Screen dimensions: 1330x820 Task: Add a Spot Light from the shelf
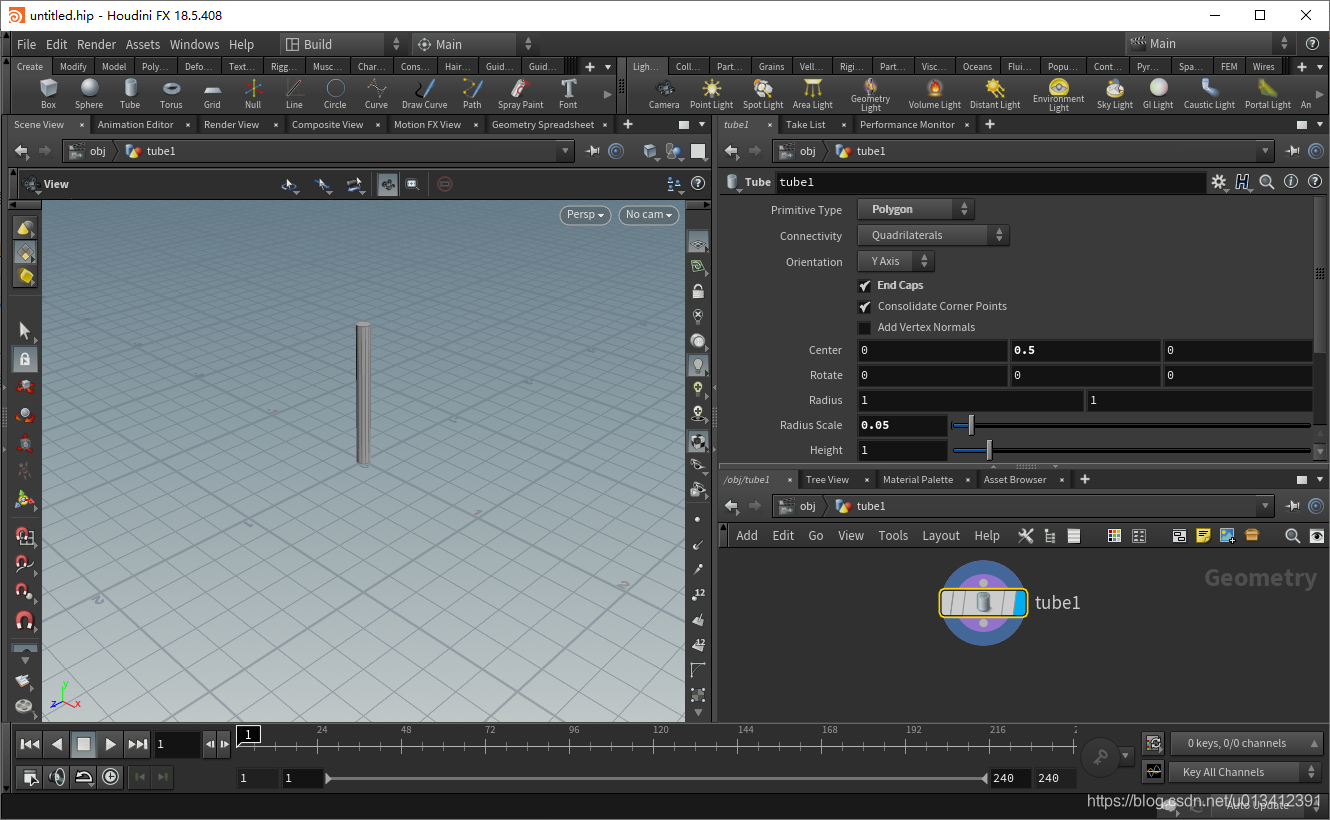coord(763,94)
